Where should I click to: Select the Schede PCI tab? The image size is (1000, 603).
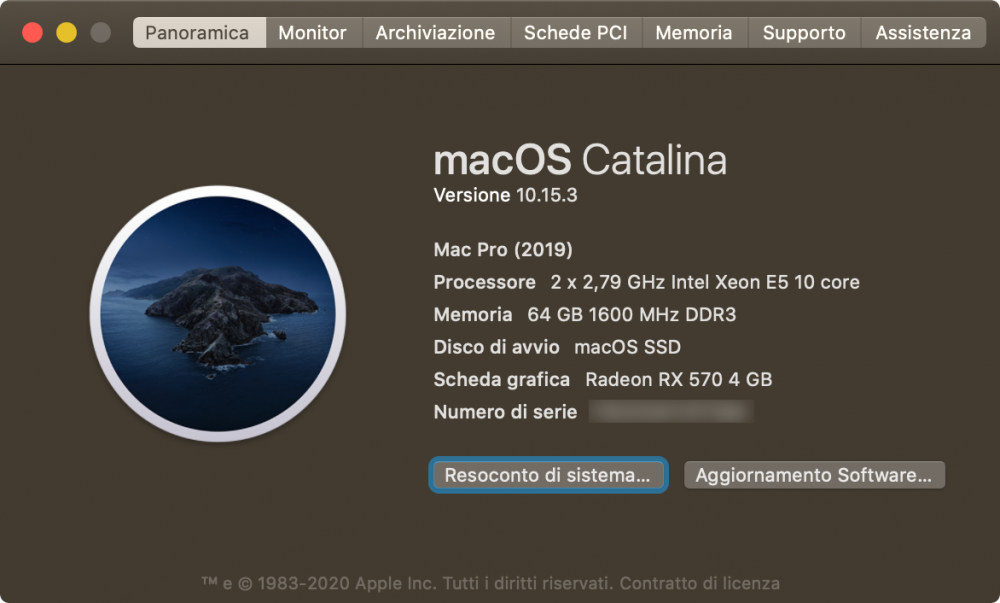click(x=576, y=33)
